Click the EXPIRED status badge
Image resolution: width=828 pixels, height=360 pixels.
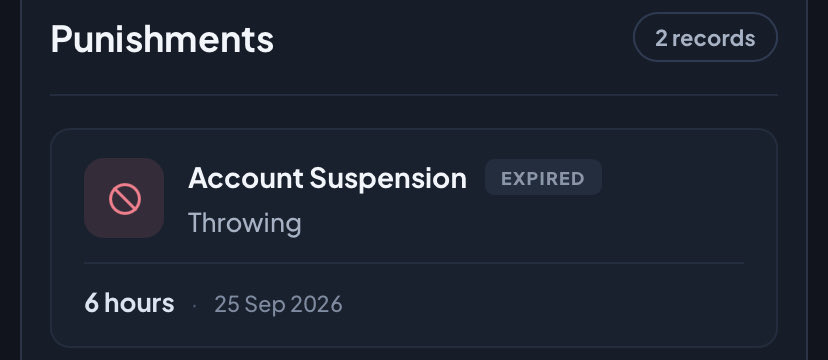543,178
